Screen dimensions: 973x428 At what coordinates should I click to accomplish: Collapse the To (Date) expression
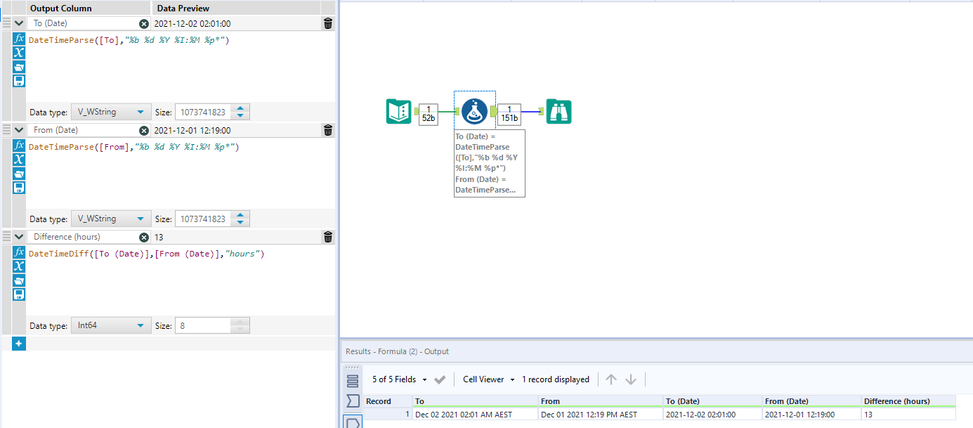(19, 24)
